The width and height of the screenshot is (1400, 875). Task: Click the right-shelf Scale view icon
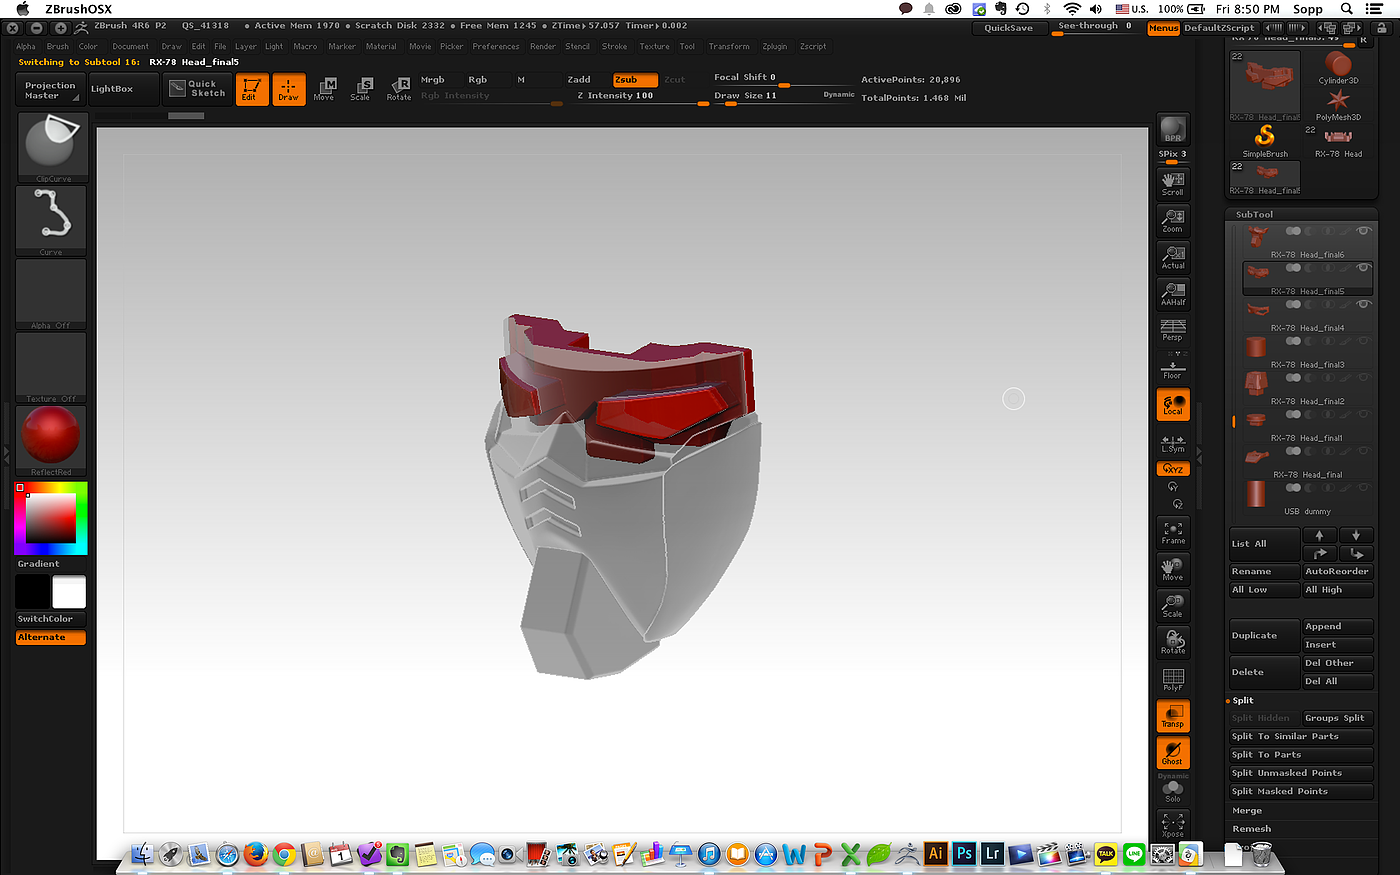1173,605
